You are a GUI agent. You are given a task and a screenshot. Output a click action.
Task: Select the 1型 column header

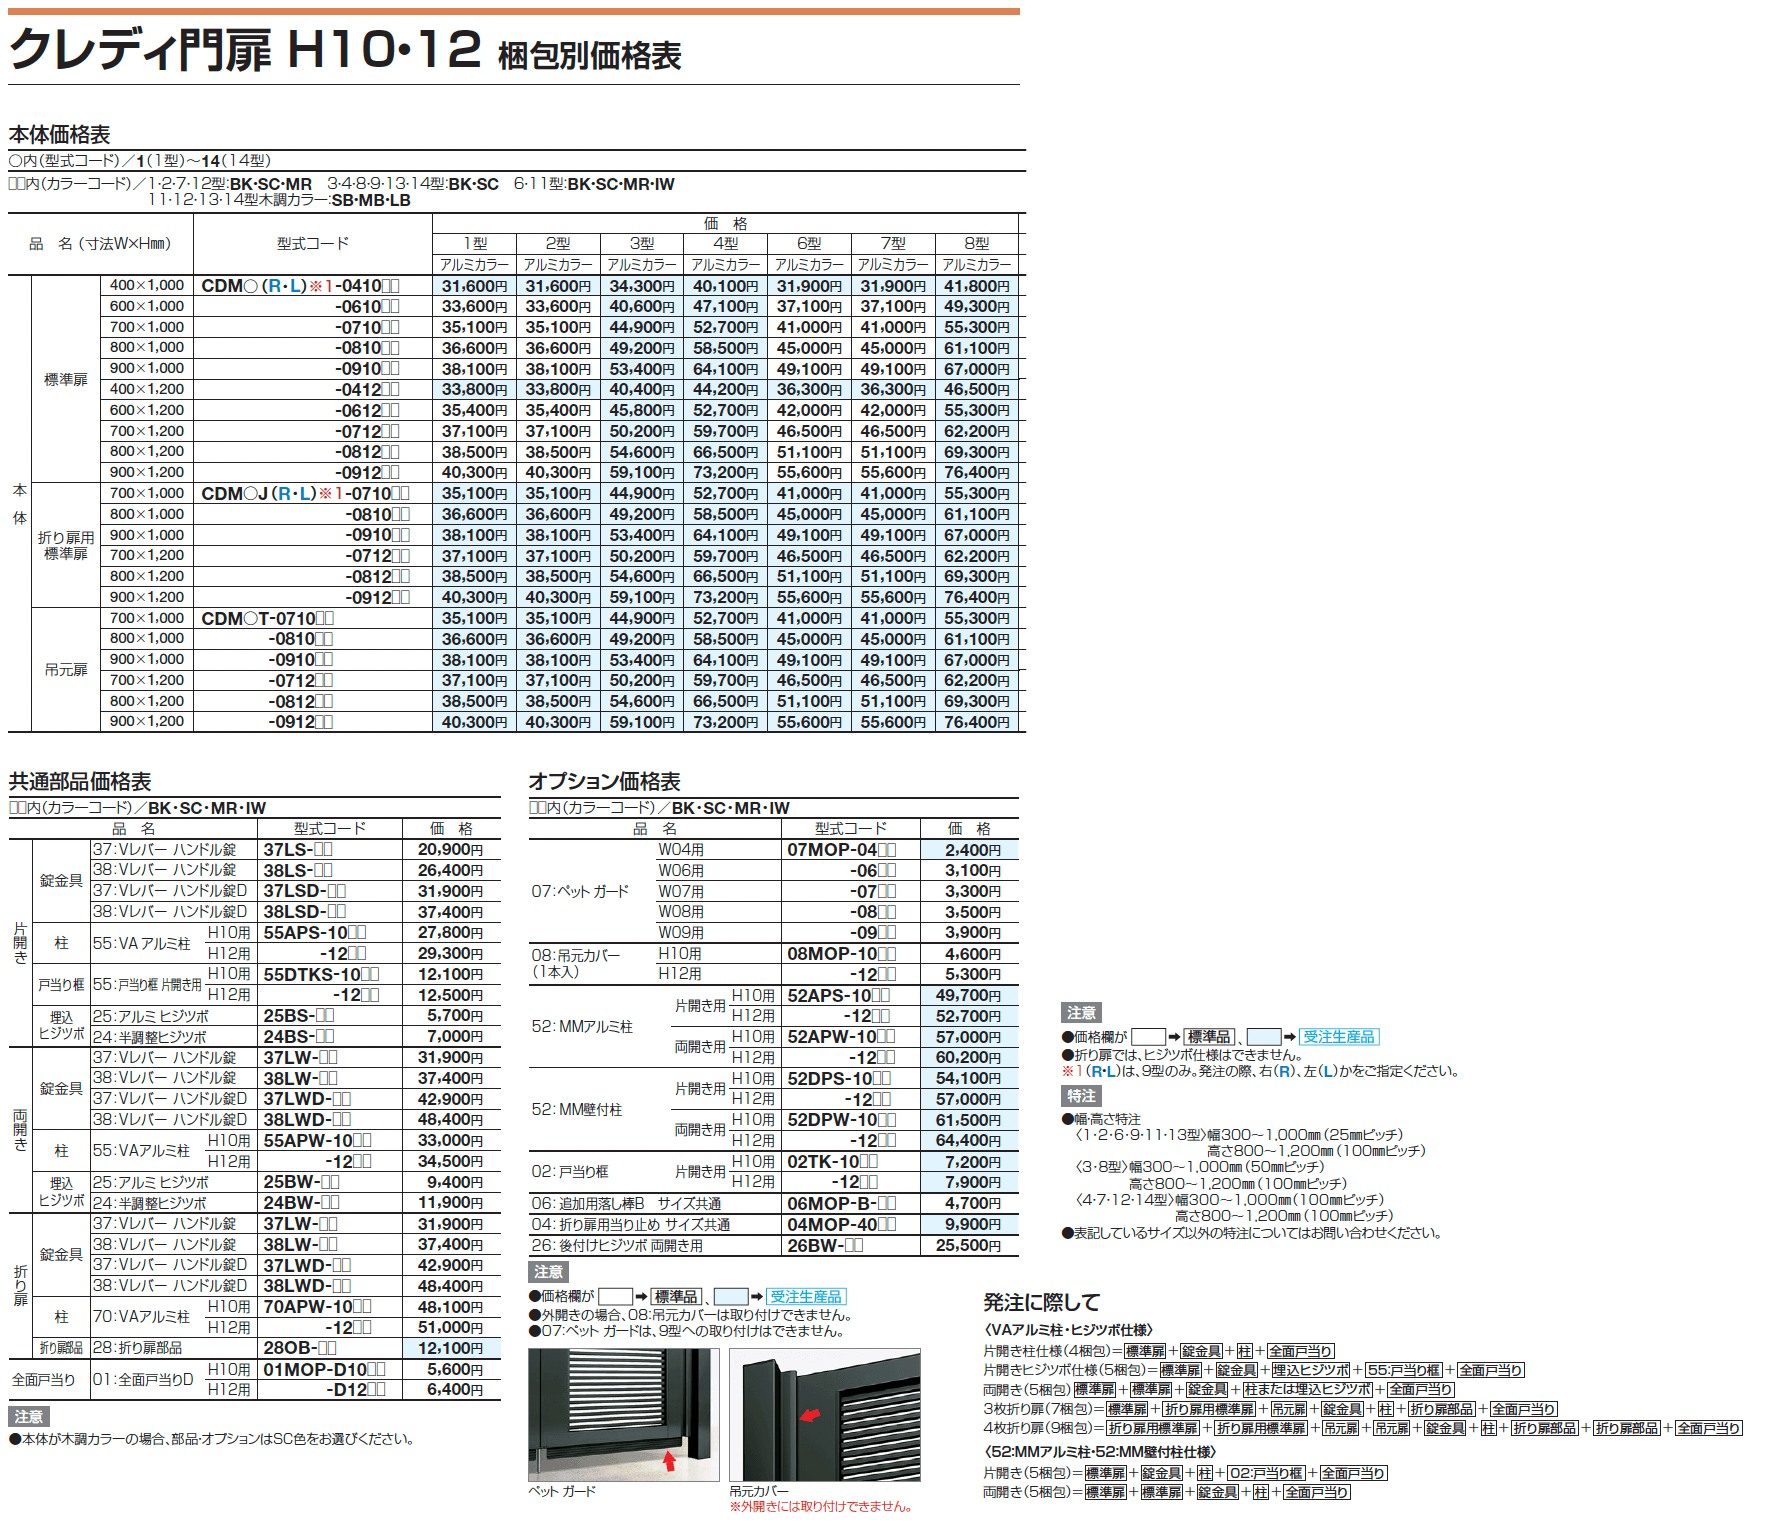474,243
